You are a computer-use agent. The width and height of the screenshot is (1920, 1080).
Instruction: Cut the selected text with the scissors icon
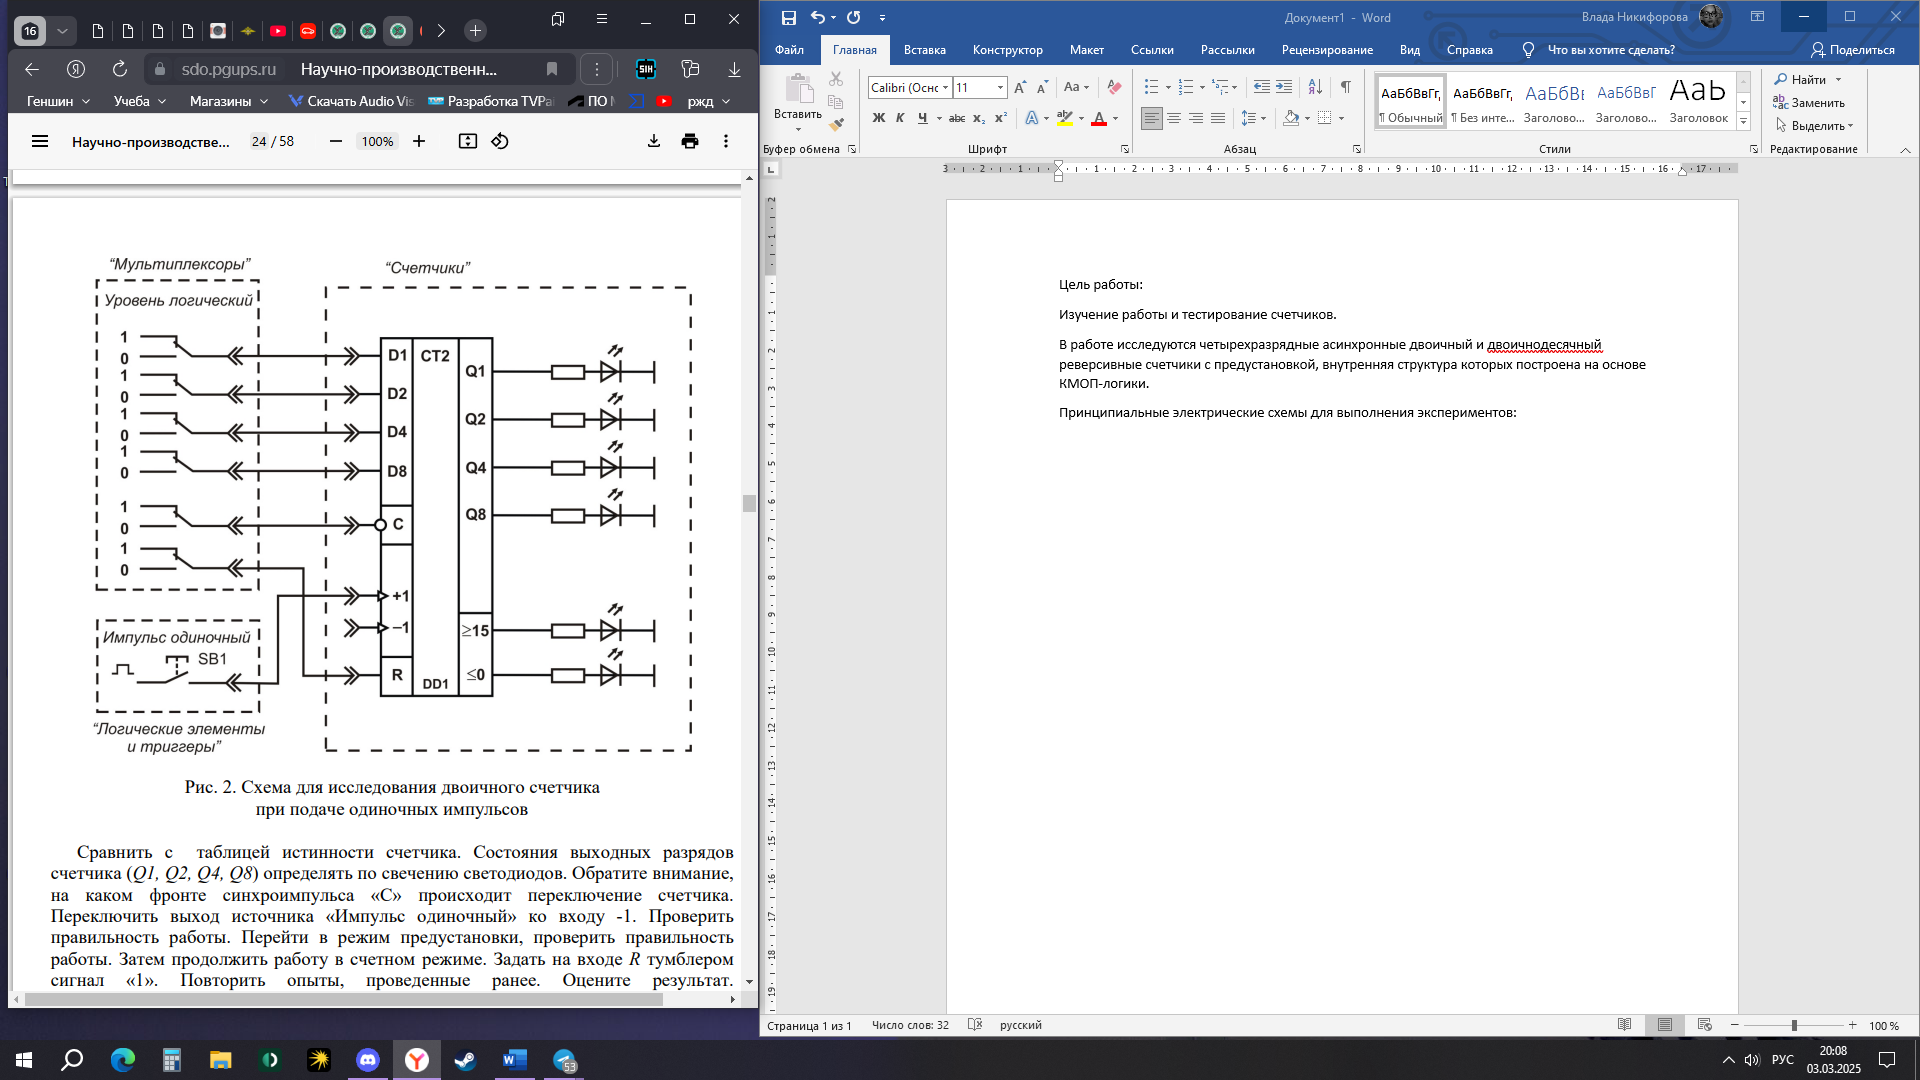(x=836, y=79)
